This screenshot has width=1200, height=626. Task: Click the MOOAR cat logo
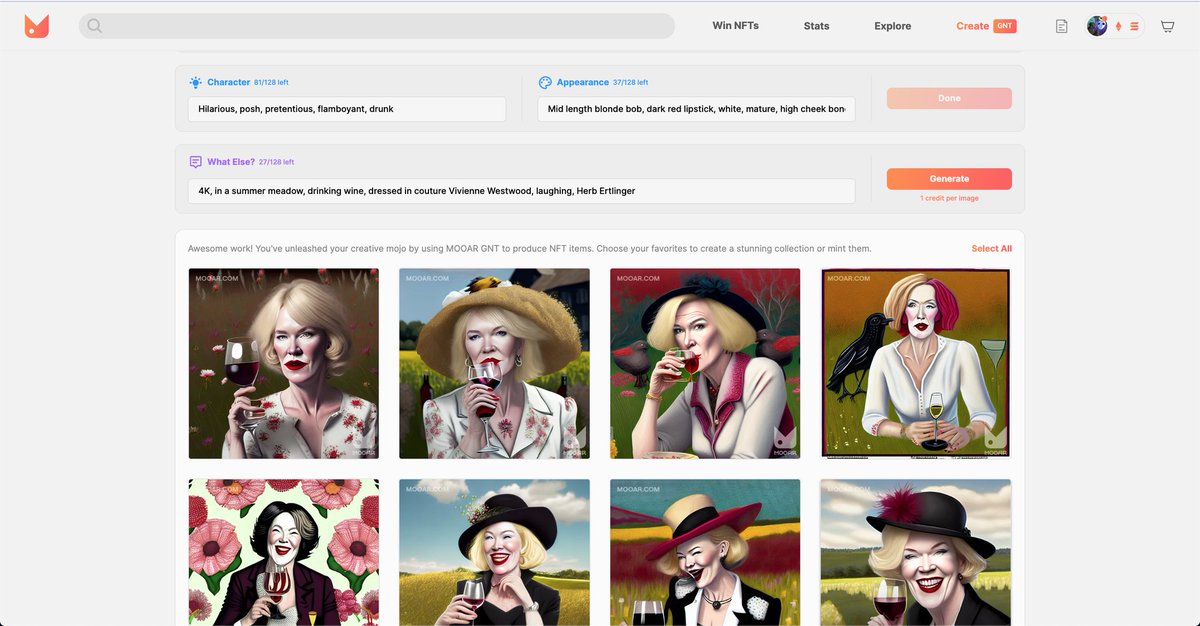pos(37,26)
